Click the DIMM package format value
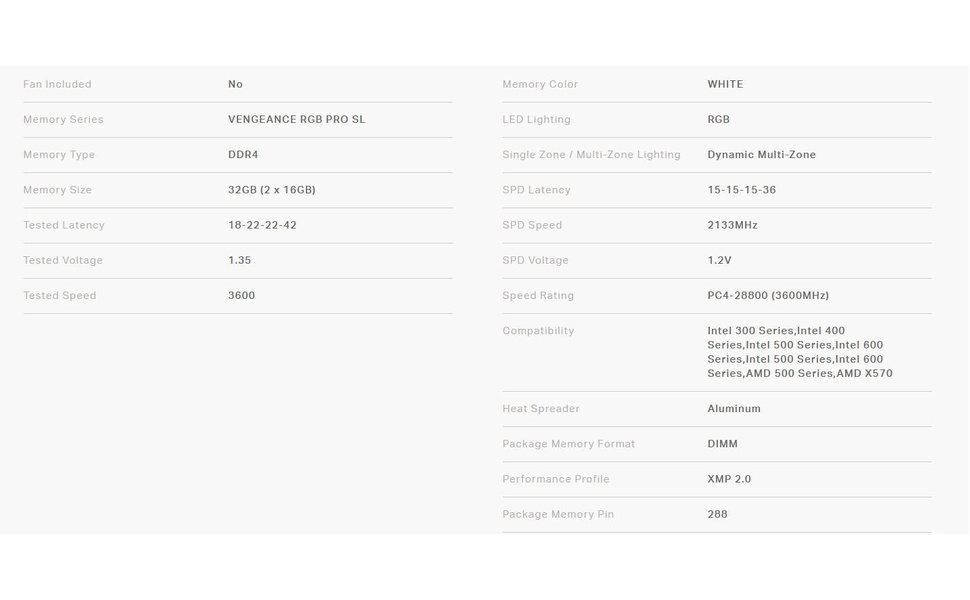 coord(722,444)
